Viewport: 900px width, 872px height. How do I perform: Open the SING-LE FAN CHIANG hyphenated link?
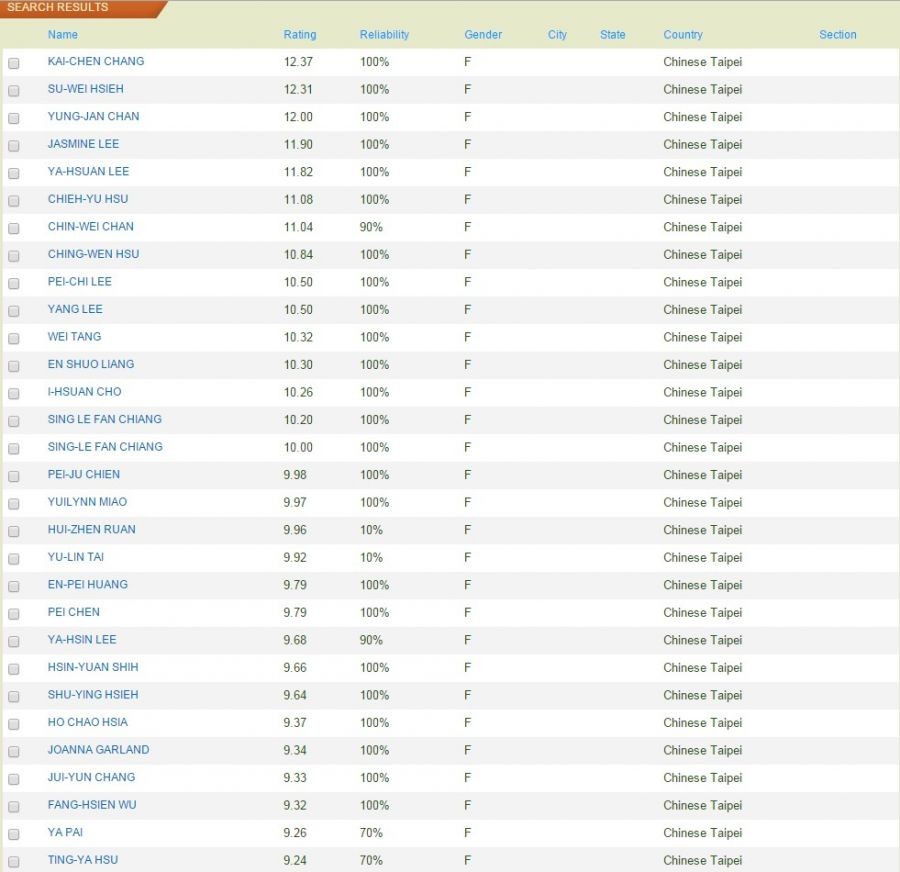pyautogui.click(x=105, y=447)
